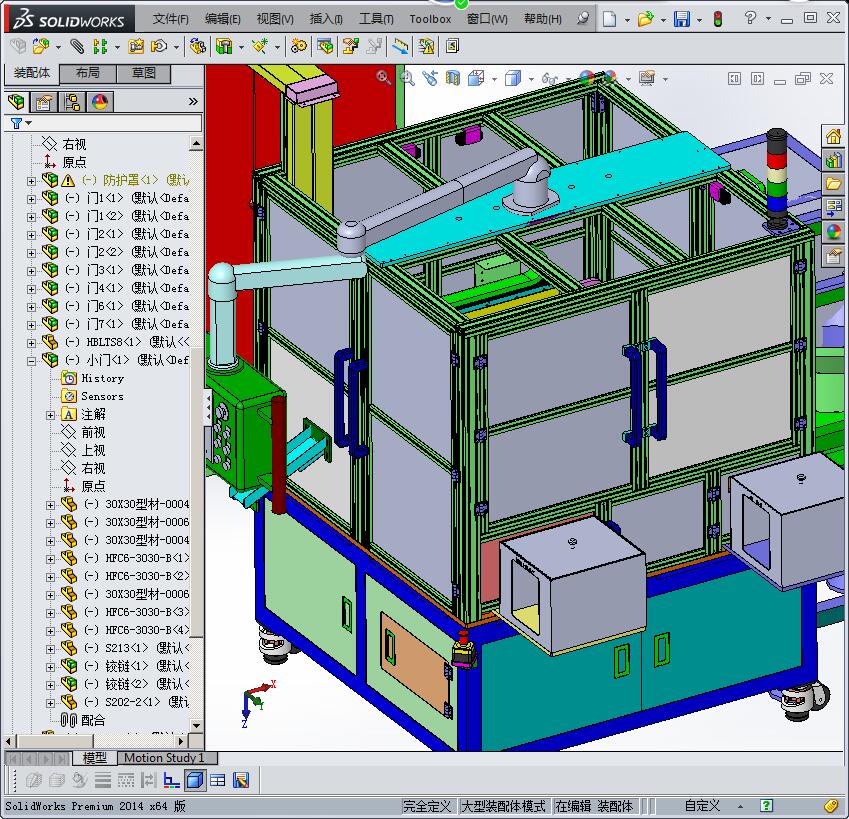Toggle the sketch axis triad bottom toolbar icon
Image resolution: width=849 pixels, height=819 pixels.
pyautogui.click(x=172, y=780)
